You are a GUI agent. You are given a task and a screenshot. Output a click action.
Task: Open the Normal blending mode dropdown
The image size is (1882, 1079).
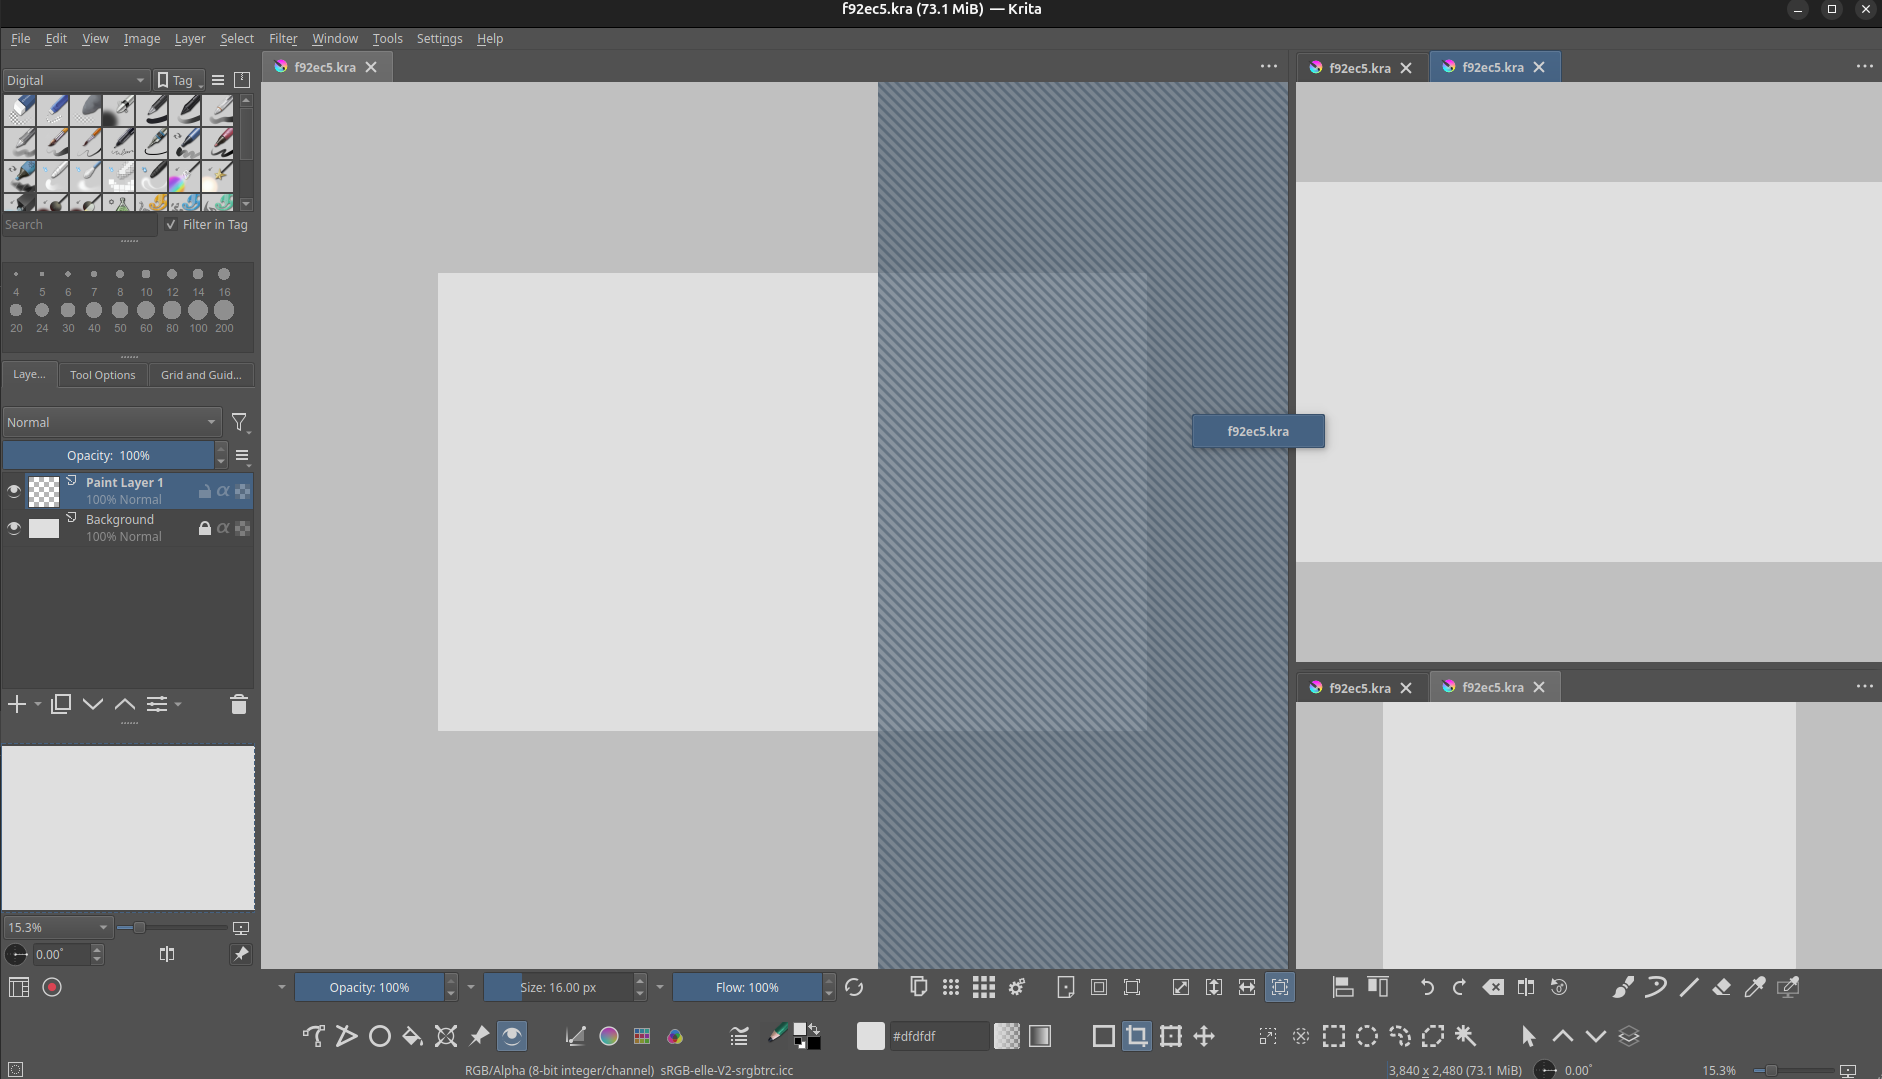click(x=111, y=422)
